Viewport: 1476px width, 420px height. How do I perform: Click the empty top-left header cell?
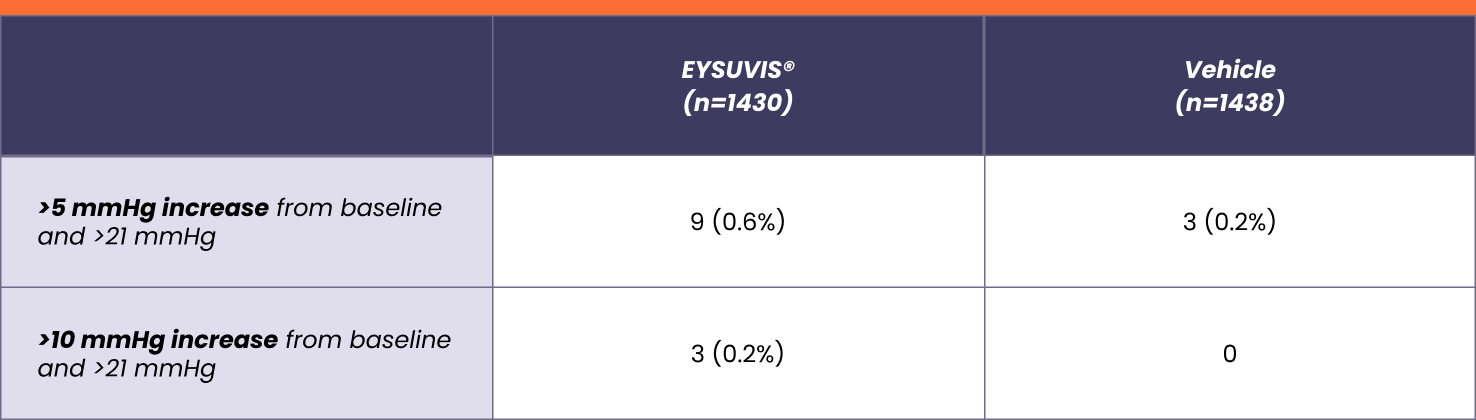point(246,86)
